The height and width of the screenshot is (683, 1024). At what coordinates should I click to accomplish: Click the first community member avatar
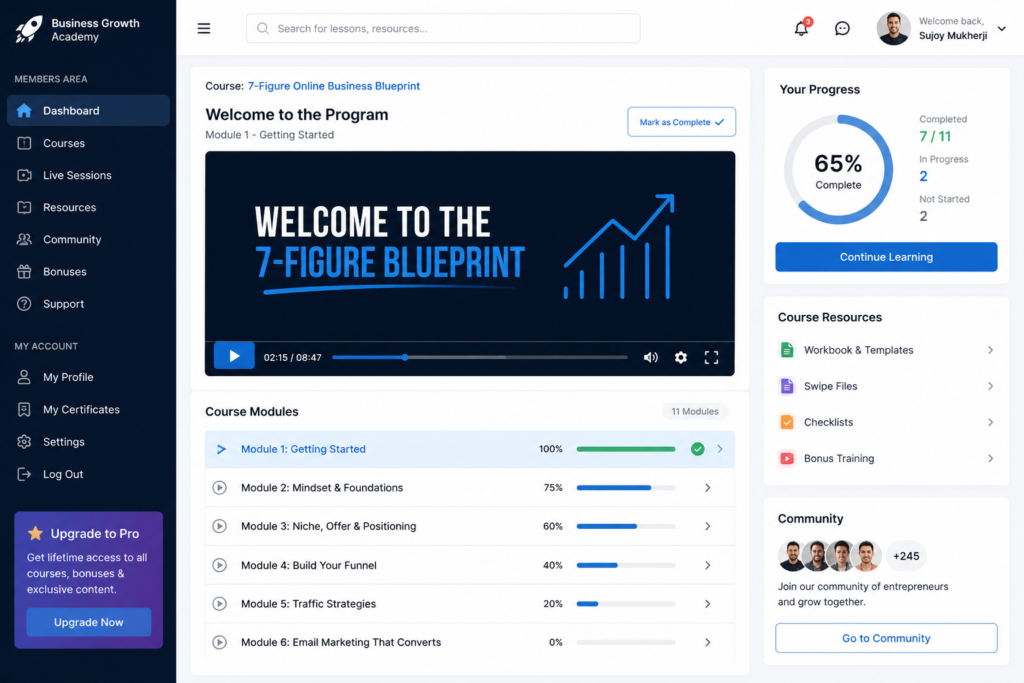[792, 556]
